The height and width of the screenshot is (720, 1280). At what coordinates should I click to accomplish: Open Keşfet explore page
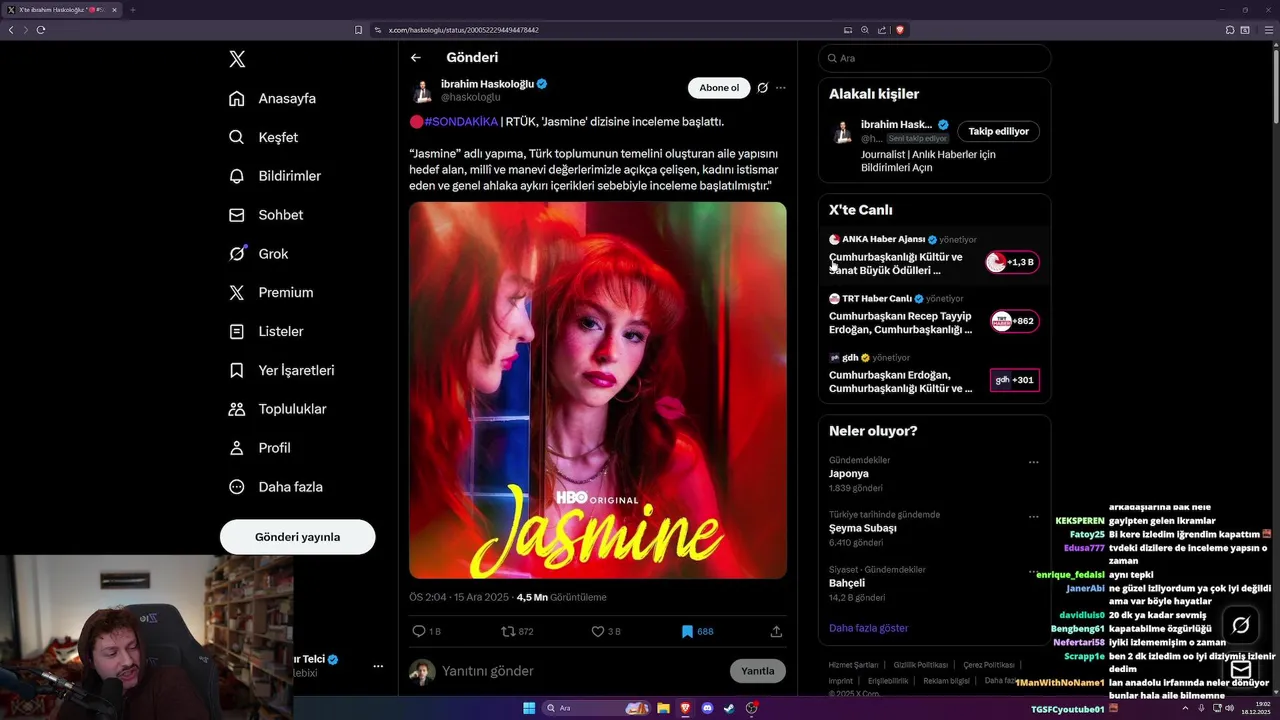(264, 137)
